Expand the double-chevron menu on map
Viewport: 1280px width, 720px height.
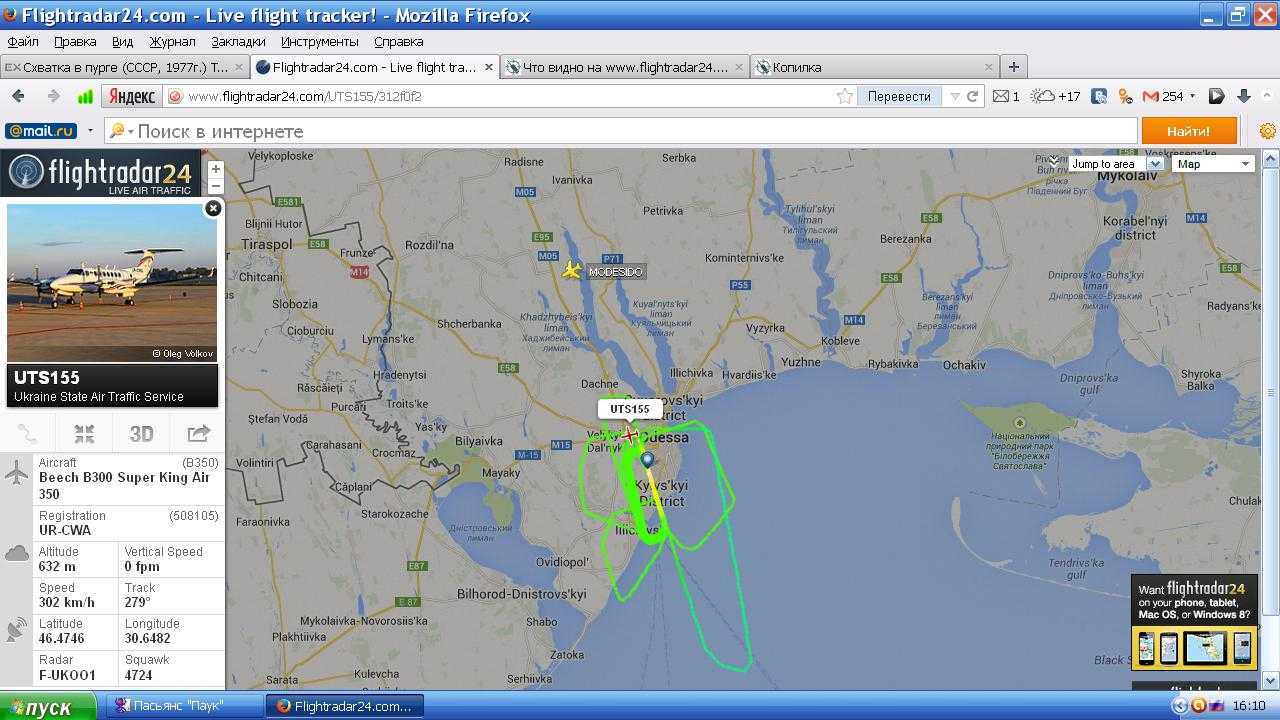(1053, 160)
